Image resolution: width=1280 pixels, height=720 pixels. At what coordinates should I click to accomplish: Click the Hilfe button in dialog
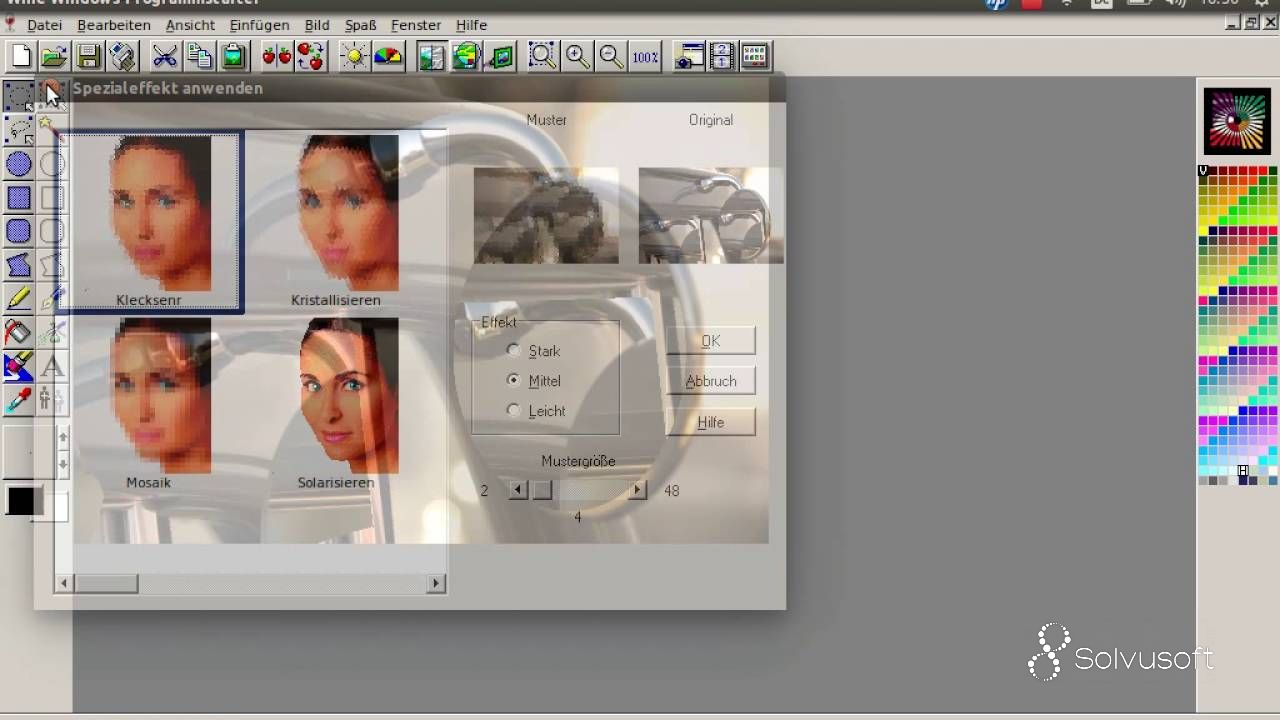[711, 422]
